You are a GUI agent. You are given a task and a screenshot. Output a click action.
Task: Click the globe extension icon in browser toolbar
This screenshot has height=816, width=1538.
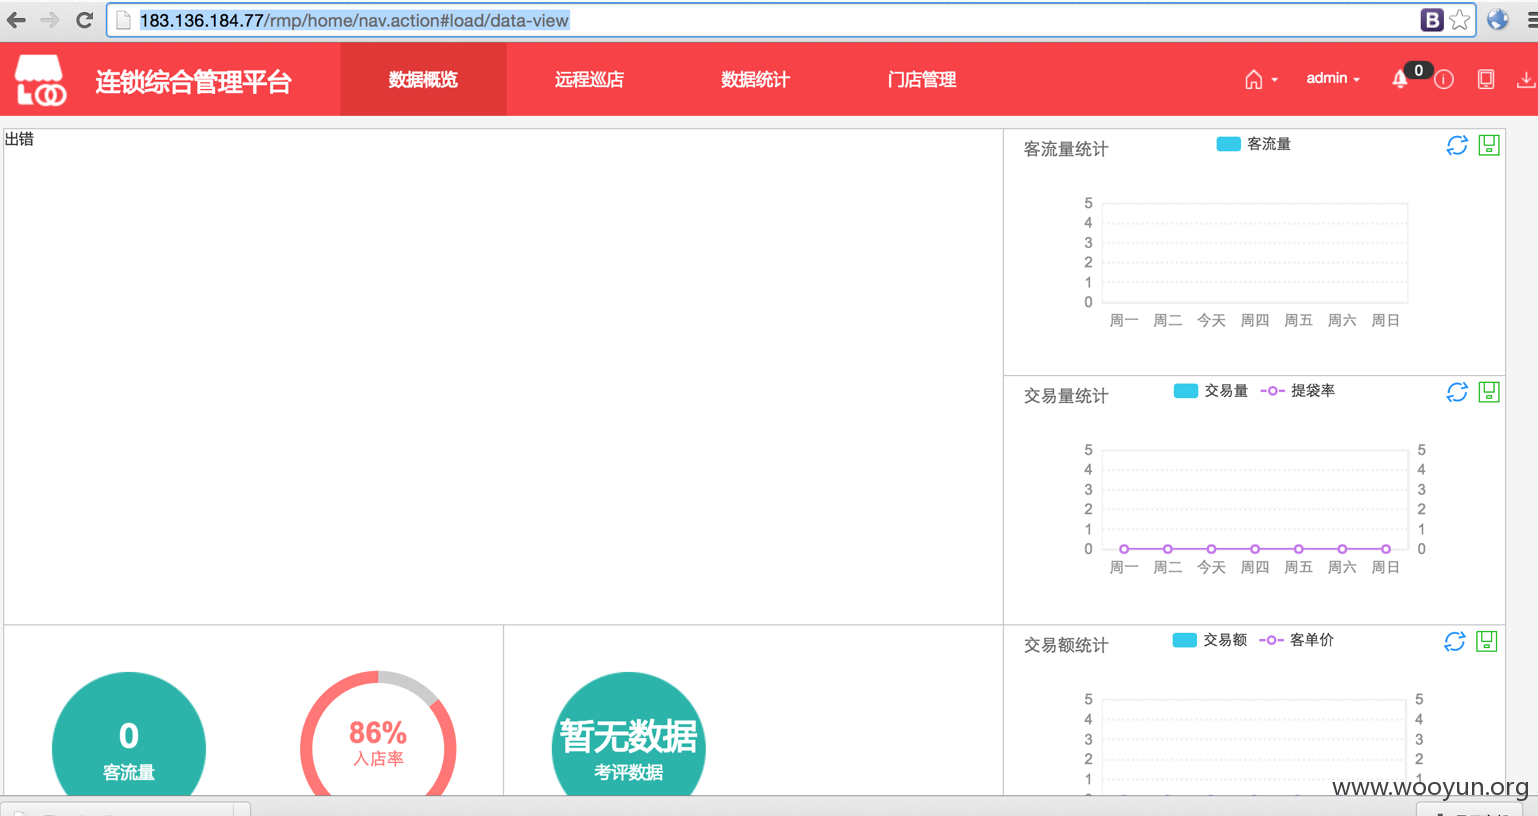1497,20
